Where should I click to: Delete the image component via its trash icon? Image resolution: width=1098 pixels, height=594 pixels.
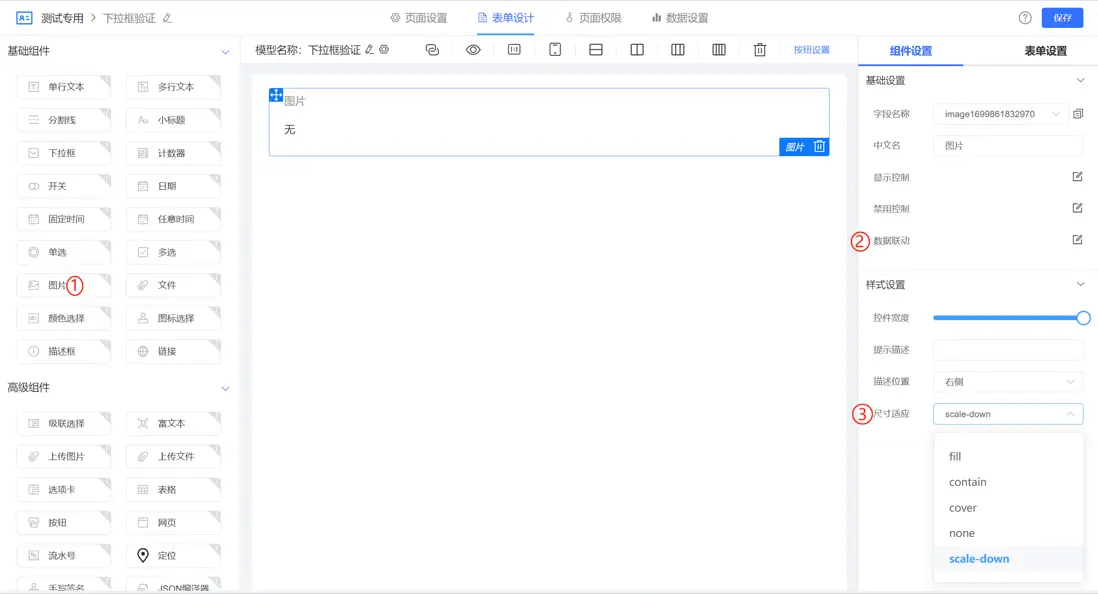pos(820,147)
